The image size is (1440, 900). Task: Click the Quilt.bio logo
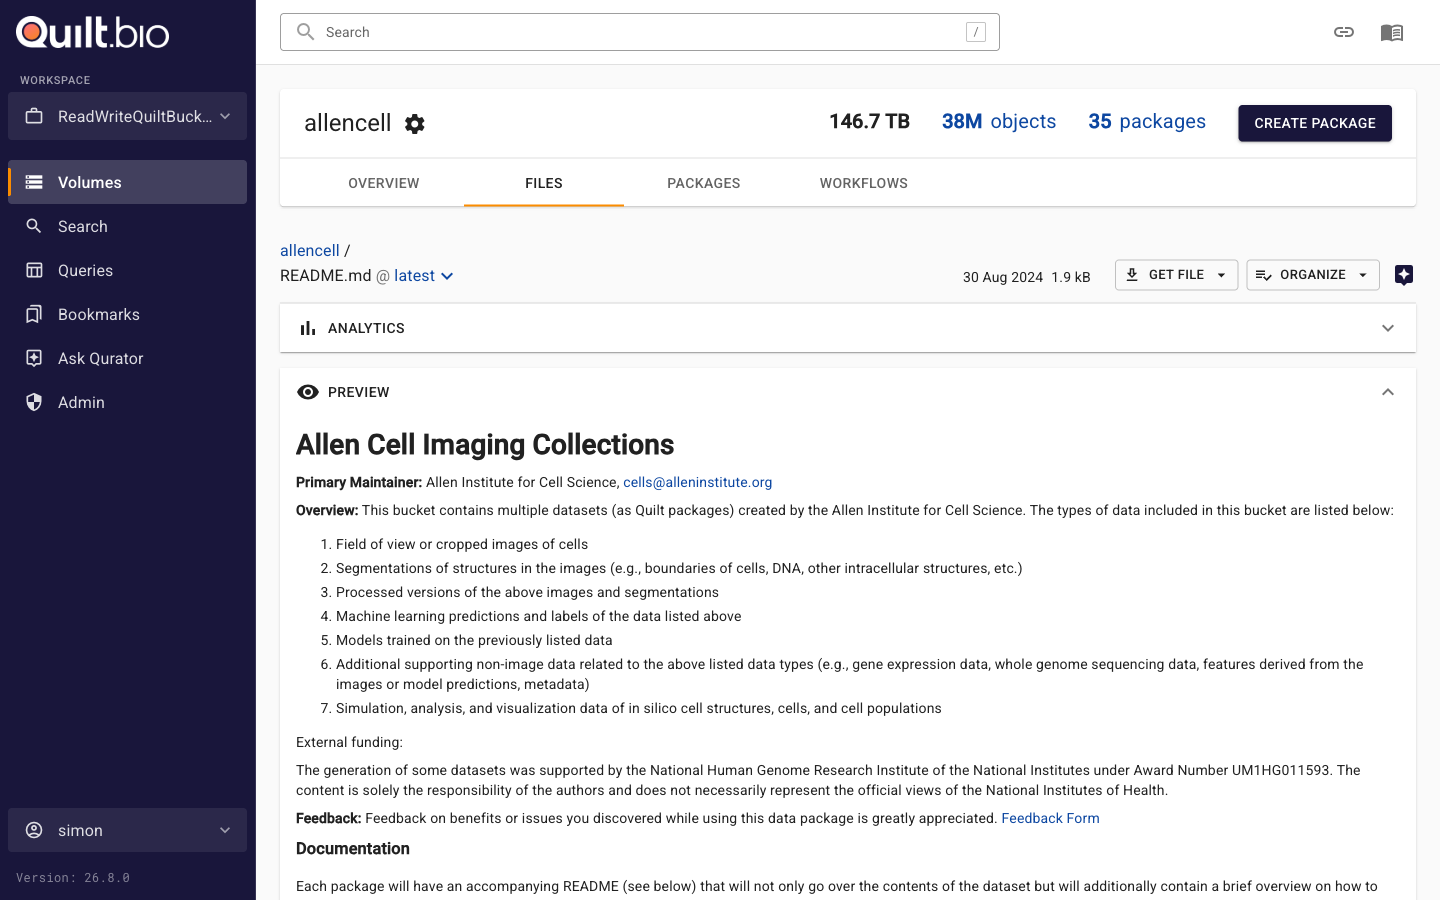coord(93,32)
